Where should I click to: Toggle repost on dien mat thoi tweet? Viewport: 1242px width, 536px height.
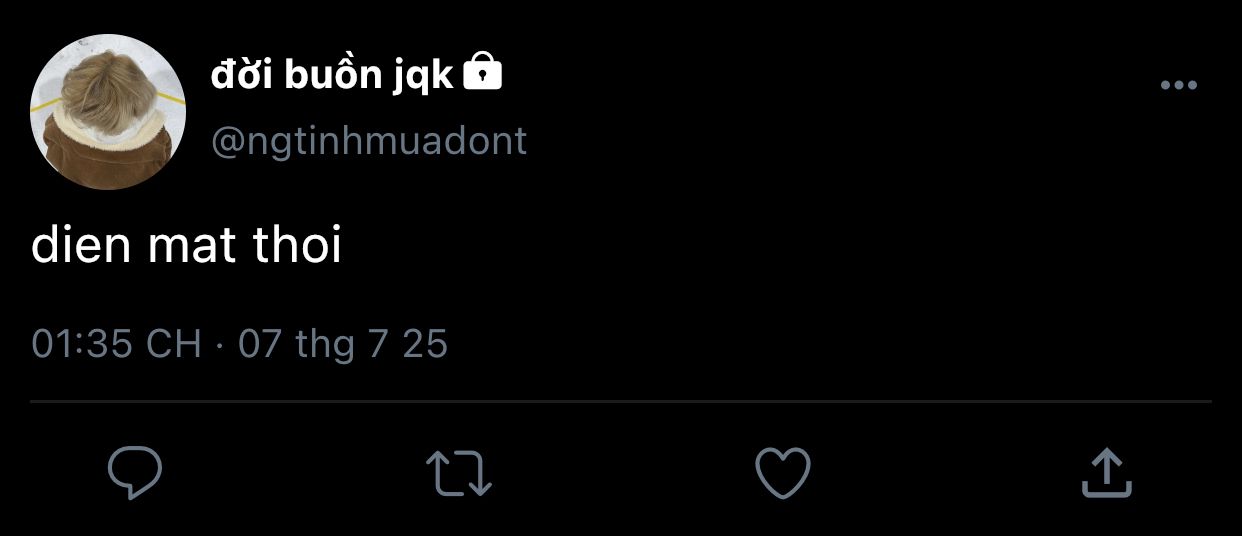pyautogui.click(x=459, y=473)
